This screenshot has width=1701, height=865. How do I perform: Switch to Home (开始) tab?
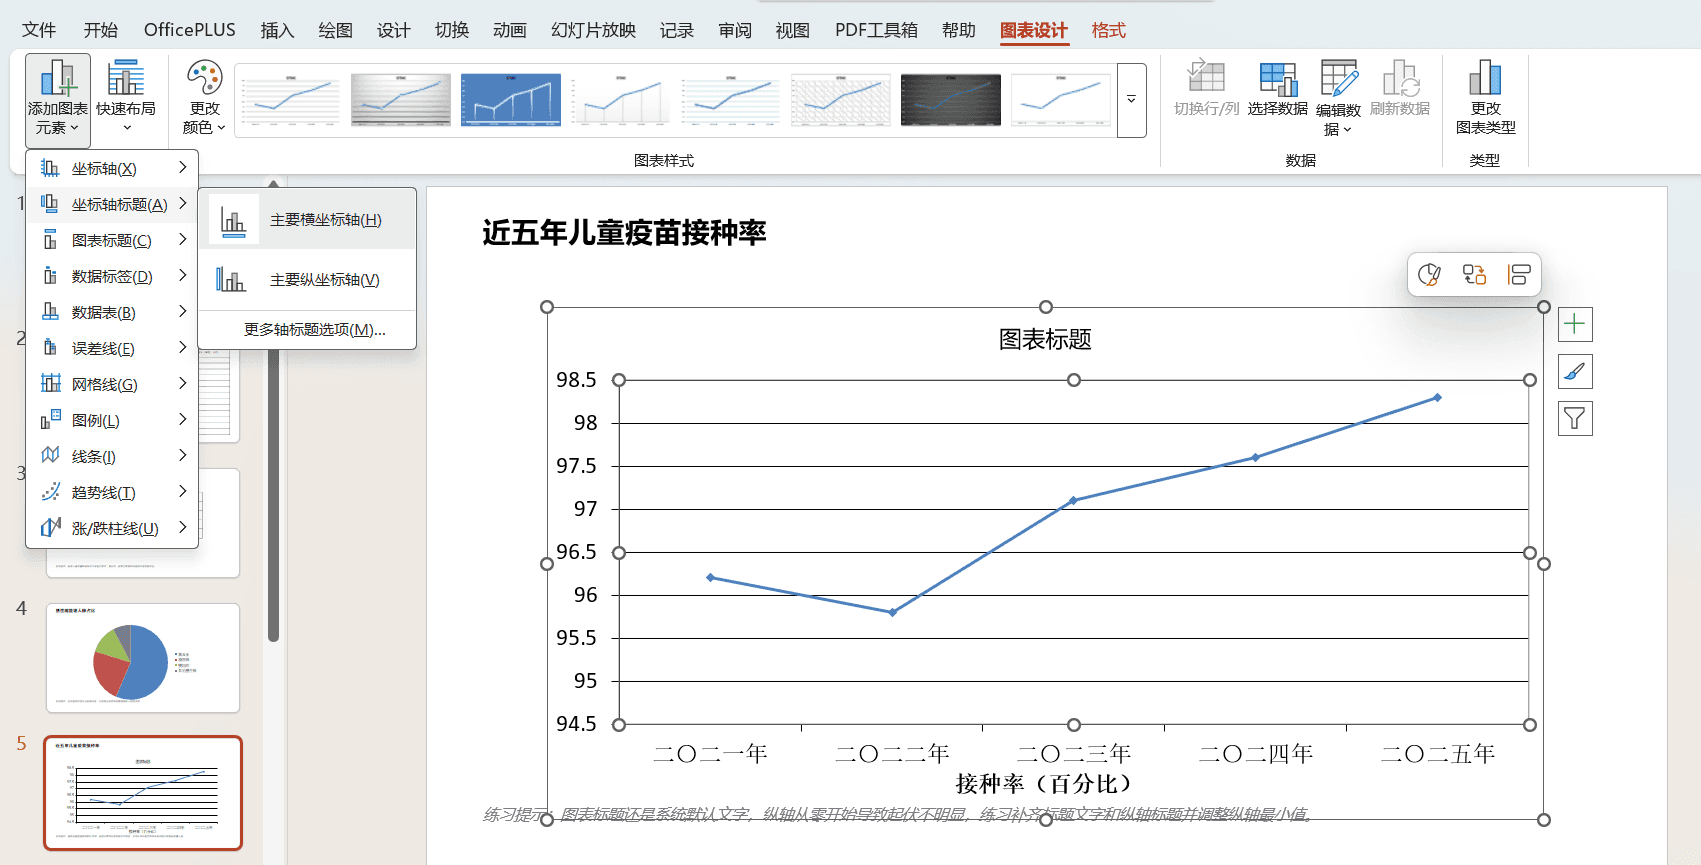tap(100, 30)
